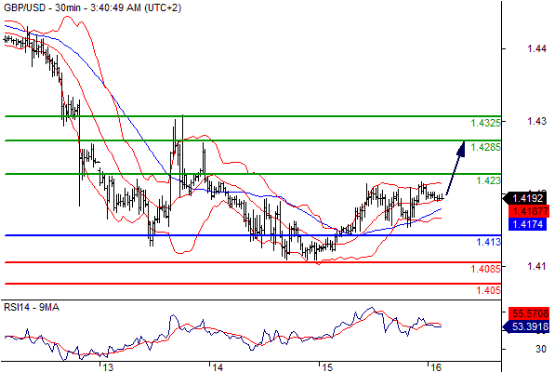Image resolution: width=554 pixels, height=372 pixels.
Task: Click the RSI axis label 30
Action: (541, 349)
